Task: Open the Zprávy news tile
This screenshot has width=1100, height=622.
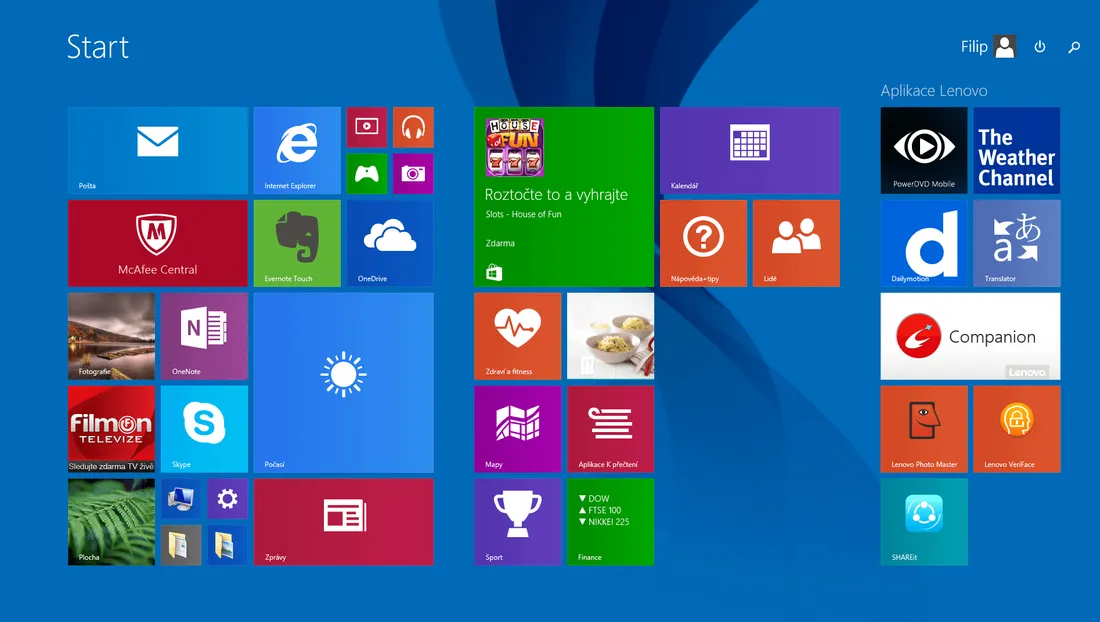Action: point(344,522)
